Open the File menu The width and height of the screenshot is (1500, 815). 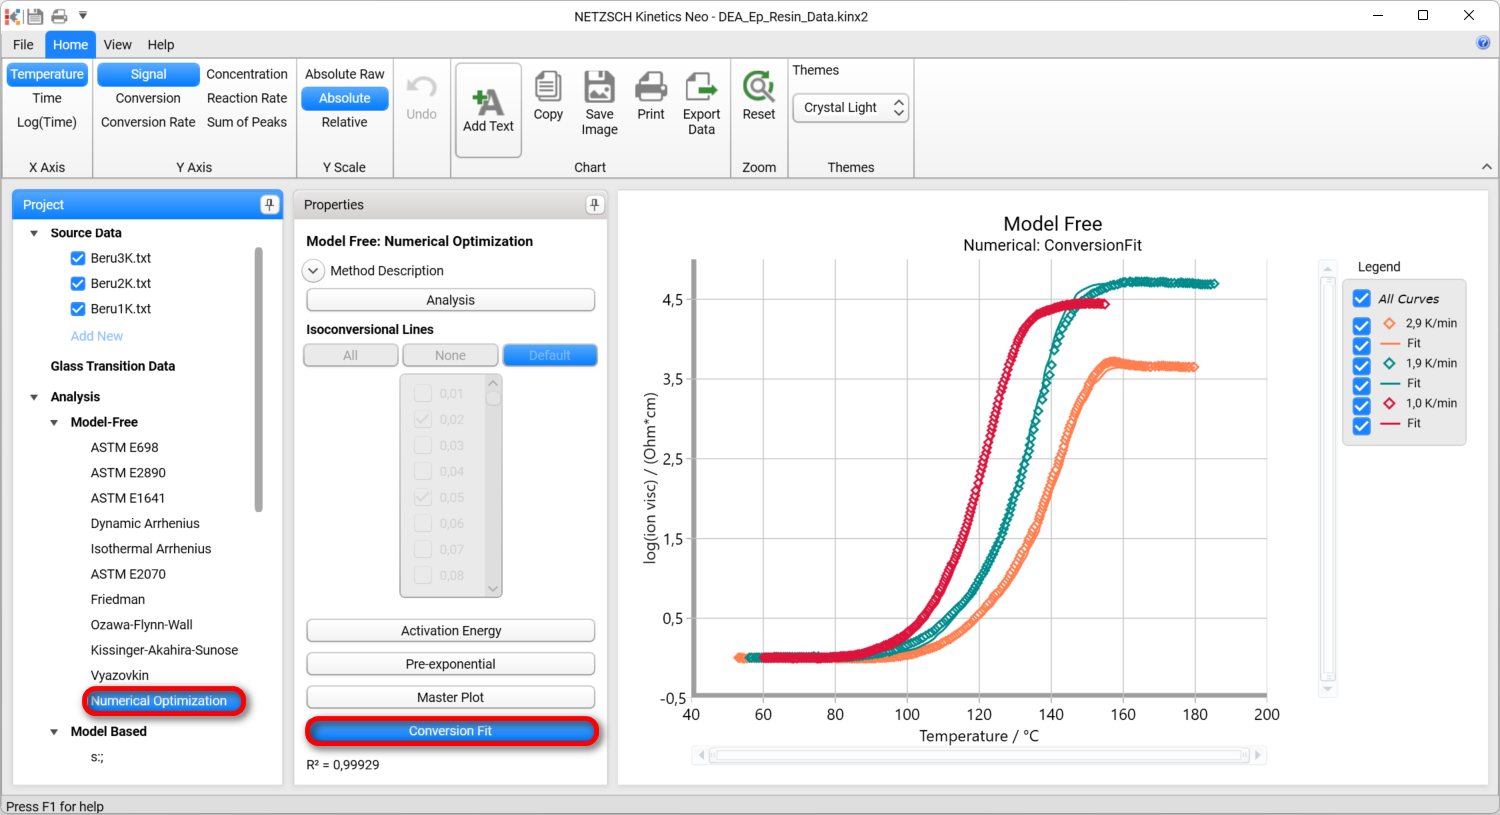[x=23, y=45]
